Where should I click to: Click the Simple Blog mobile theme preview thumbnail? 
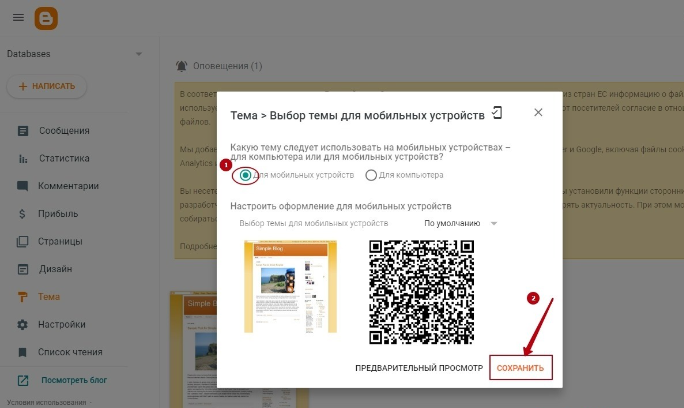[291, 286]
